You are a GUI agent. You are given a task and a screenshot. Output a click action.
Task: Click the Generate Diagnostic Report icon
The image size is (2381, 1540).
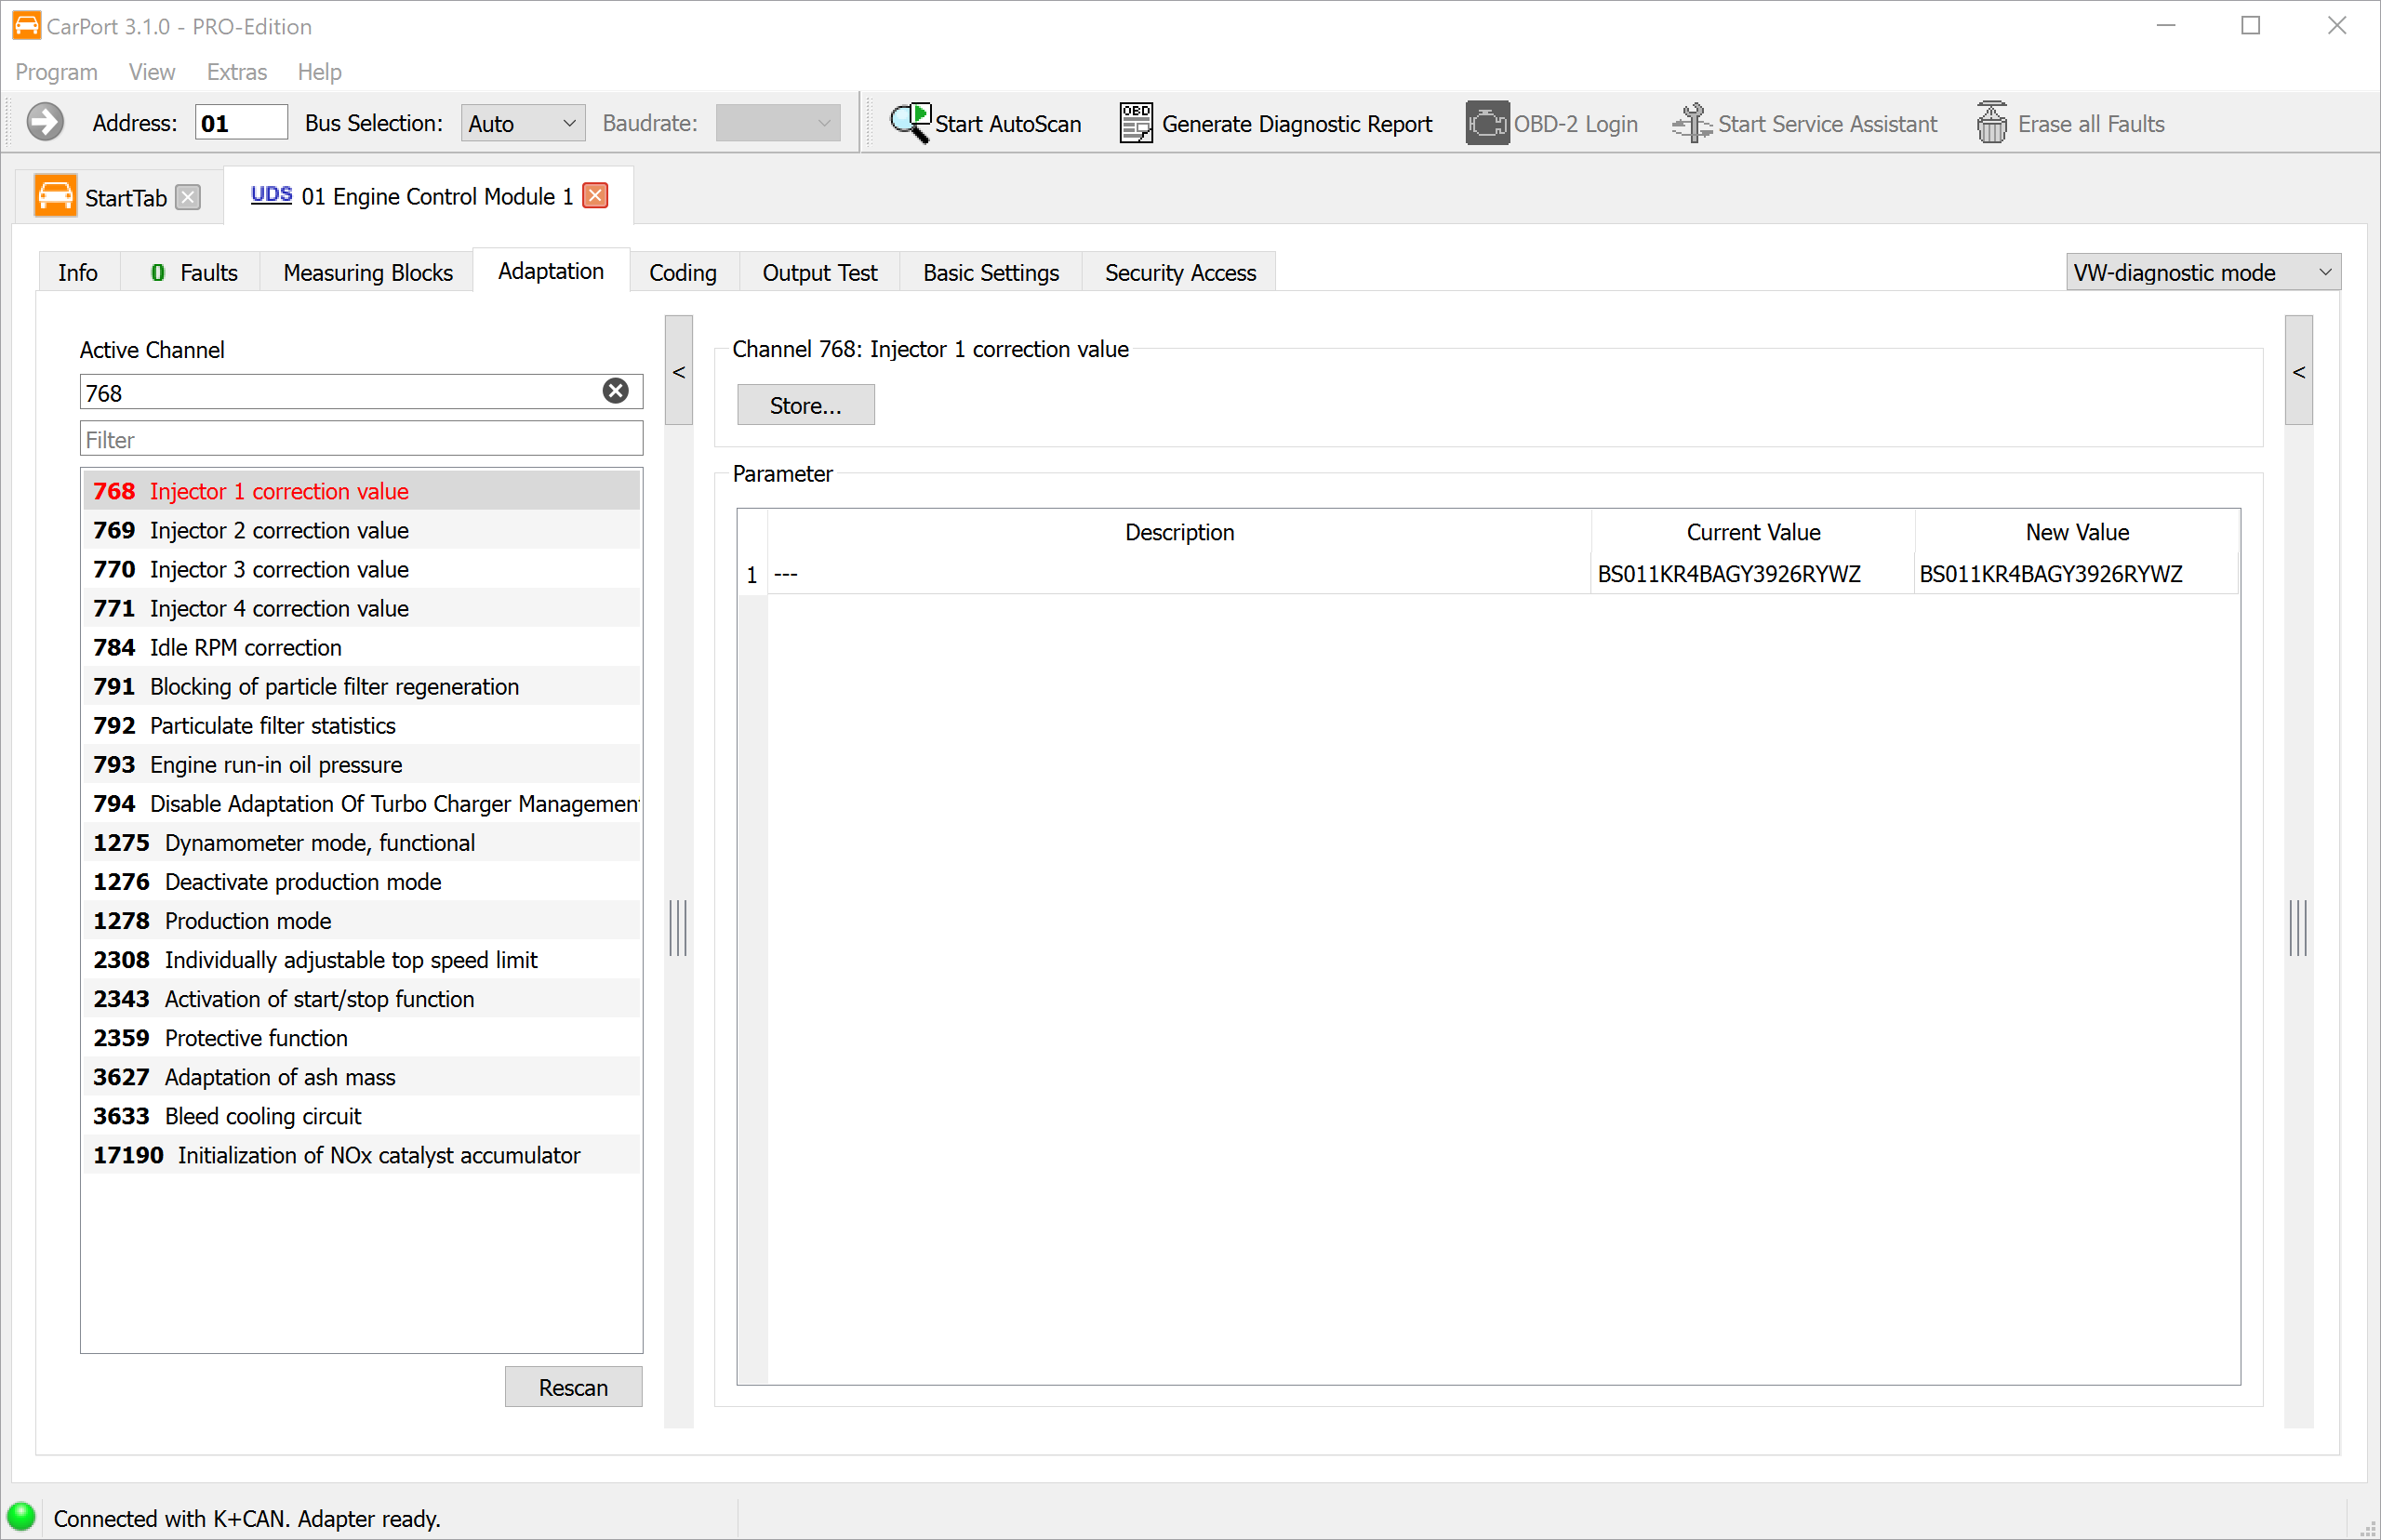(x=1136, y=123)
